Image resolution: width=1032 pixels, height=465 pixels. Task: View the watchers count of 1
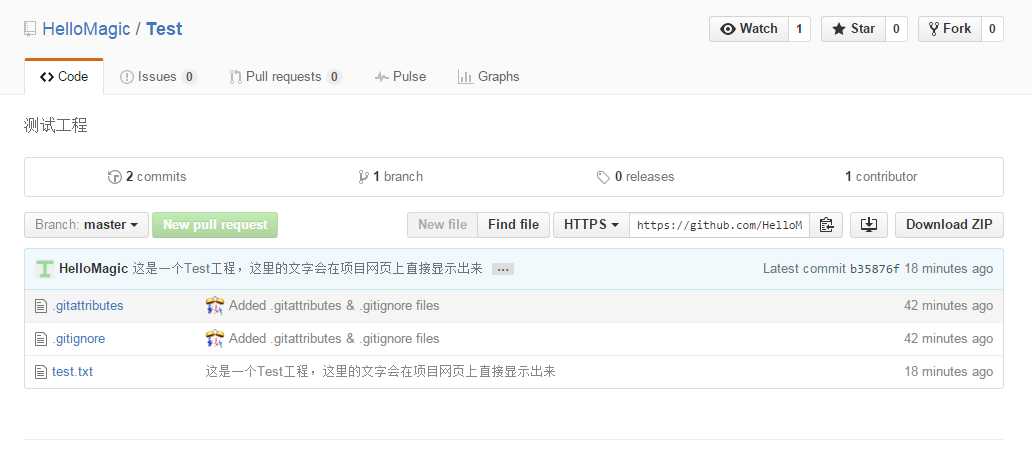[x=799, y=29]
